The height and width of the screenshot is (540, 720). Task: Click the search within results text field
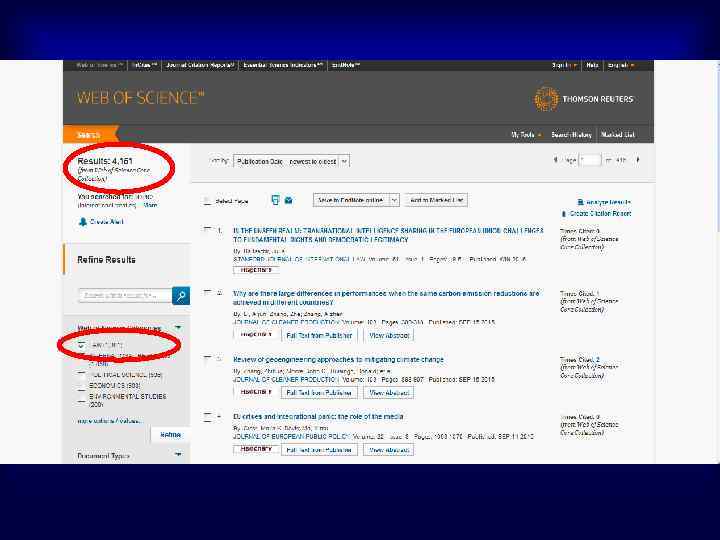(125, 295)
